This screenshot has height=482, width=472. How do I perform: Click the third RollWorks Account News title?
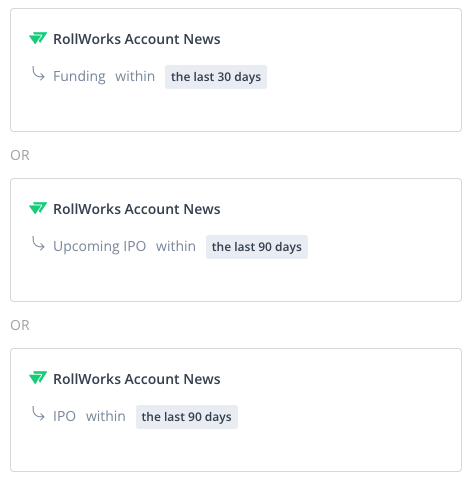137,379
